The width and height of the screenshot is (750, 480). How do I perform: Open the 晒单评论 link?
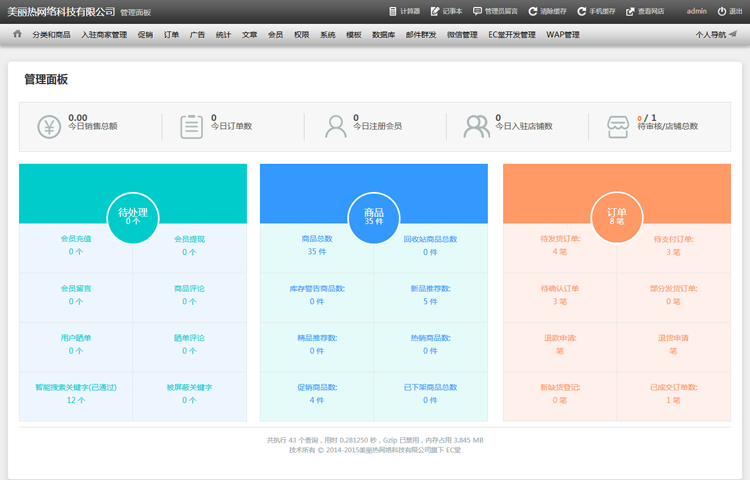pos(189,338)
